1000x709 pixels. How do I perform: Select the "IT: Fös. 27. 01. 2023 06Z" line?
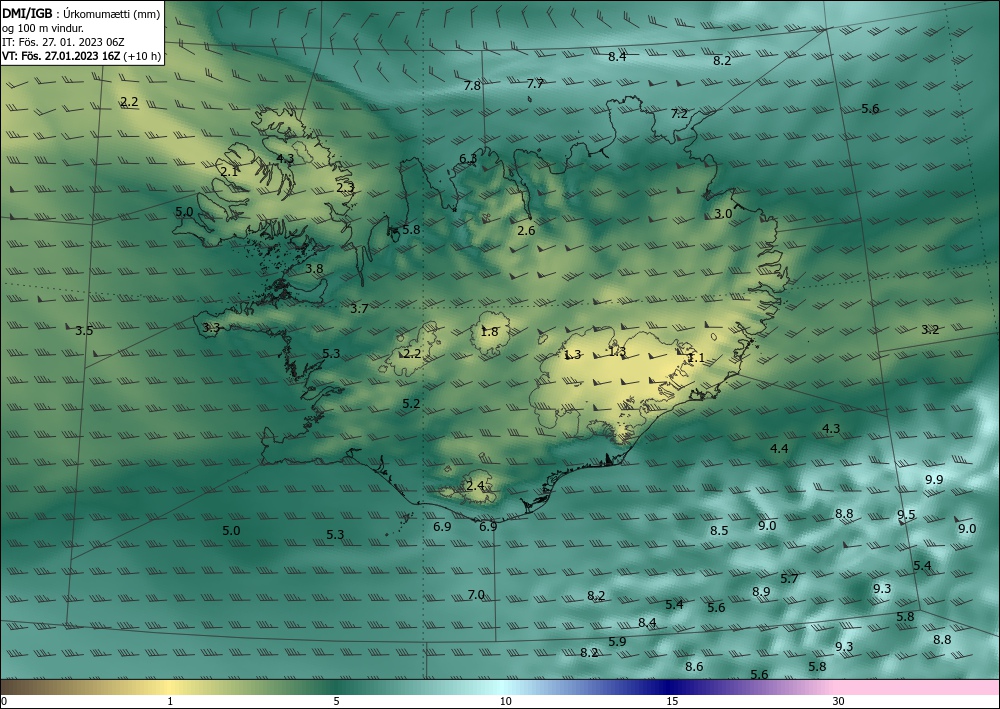click(63, 42)
